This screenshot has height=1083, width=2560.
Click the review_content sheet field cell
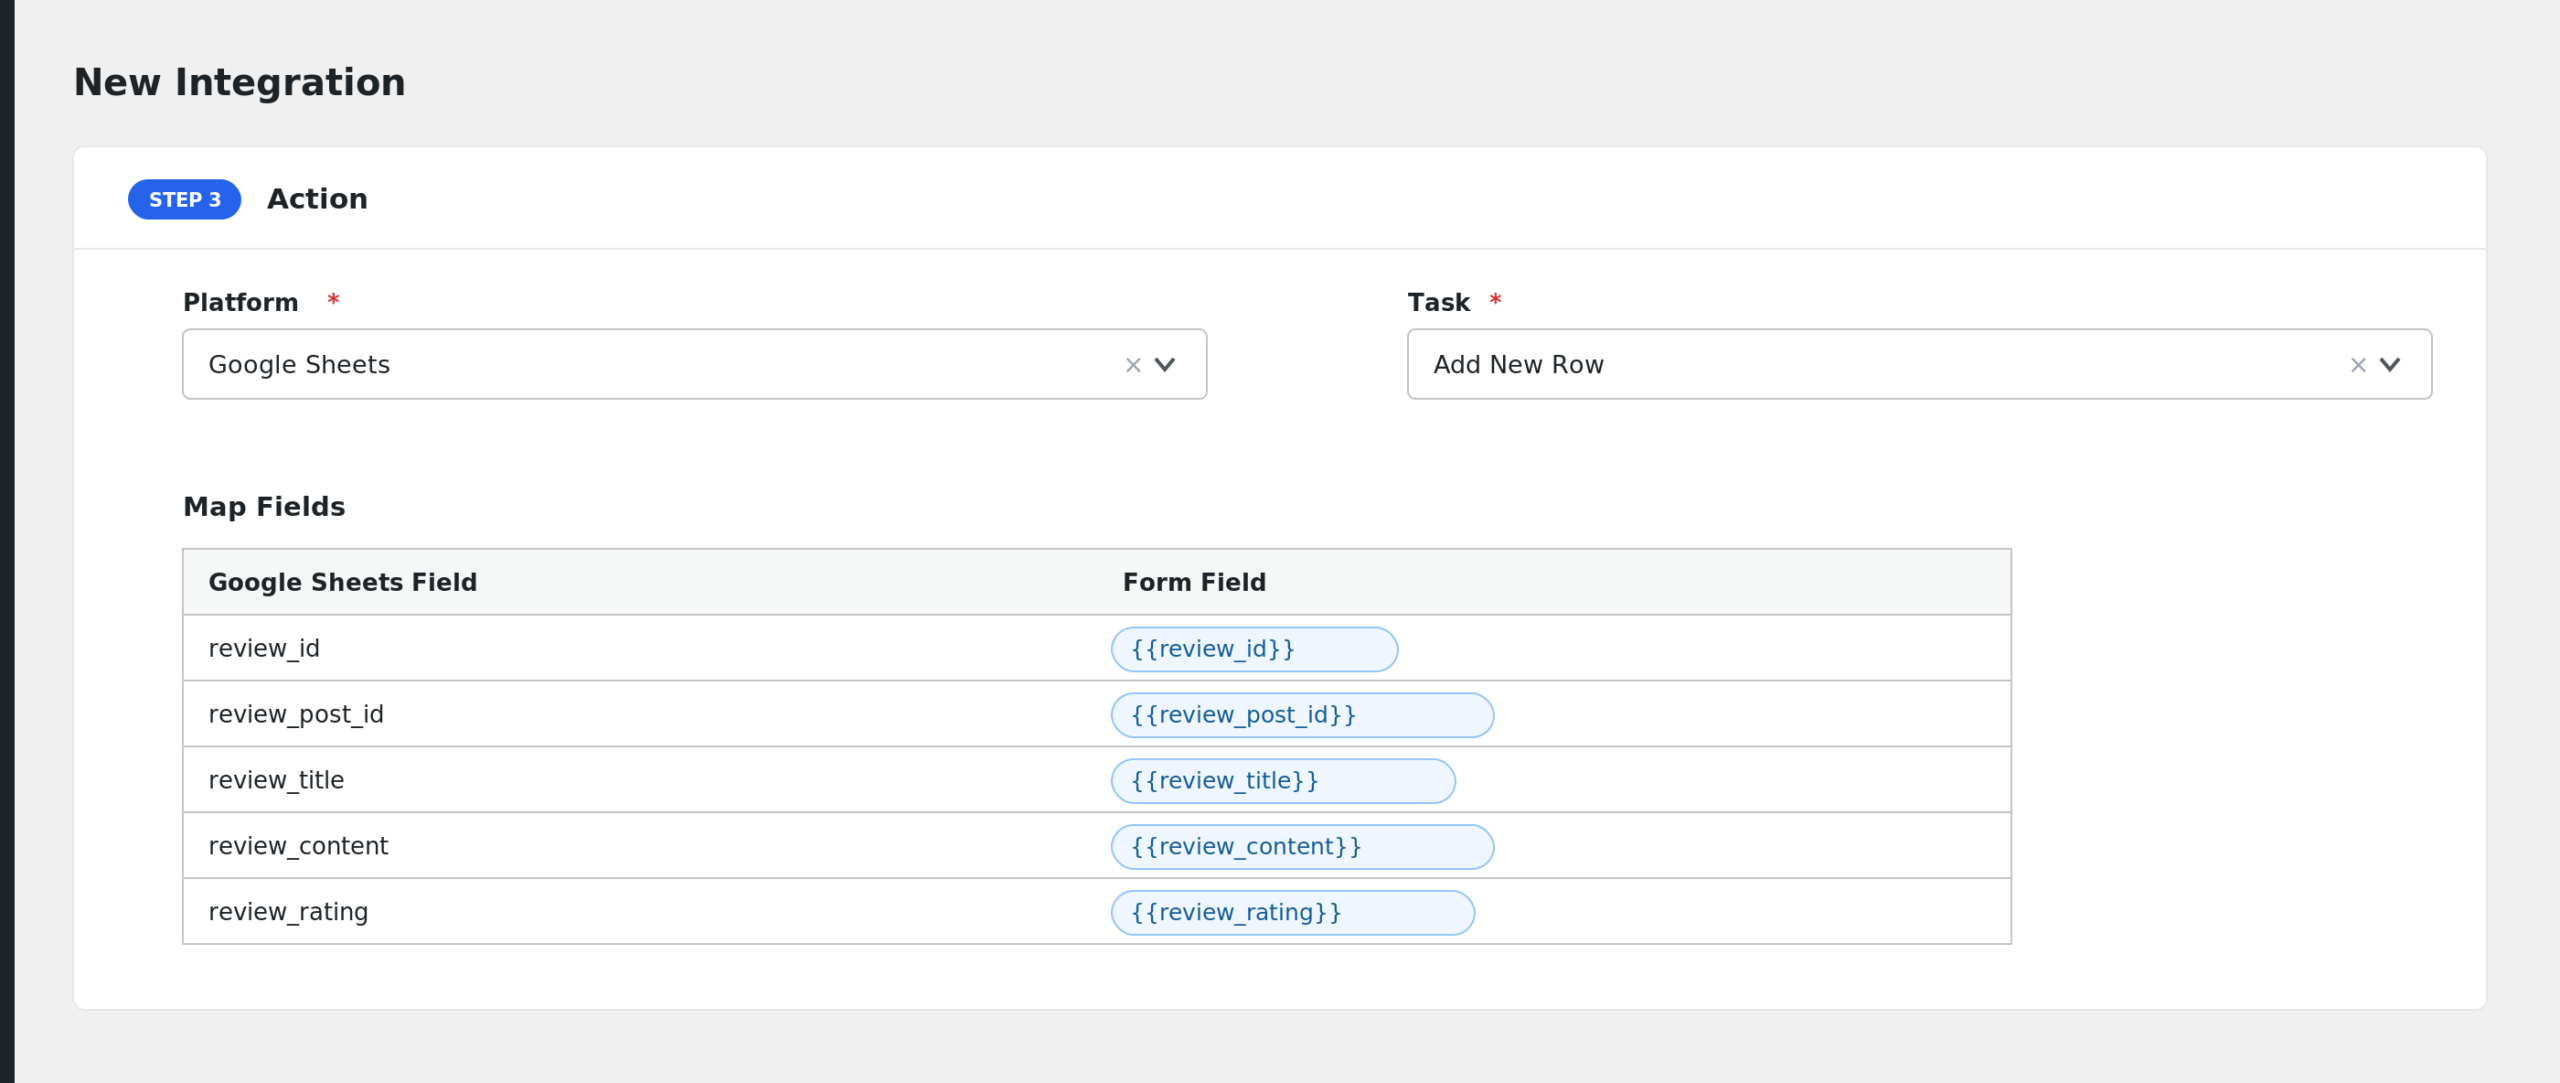pos(640,846)
